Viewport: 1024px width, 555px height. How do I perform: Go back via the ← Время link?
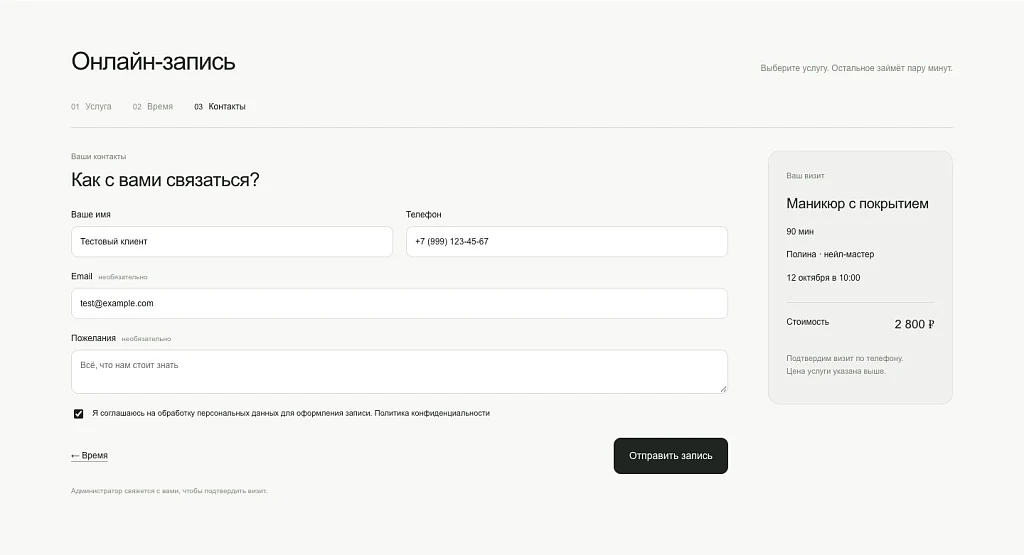89,456
